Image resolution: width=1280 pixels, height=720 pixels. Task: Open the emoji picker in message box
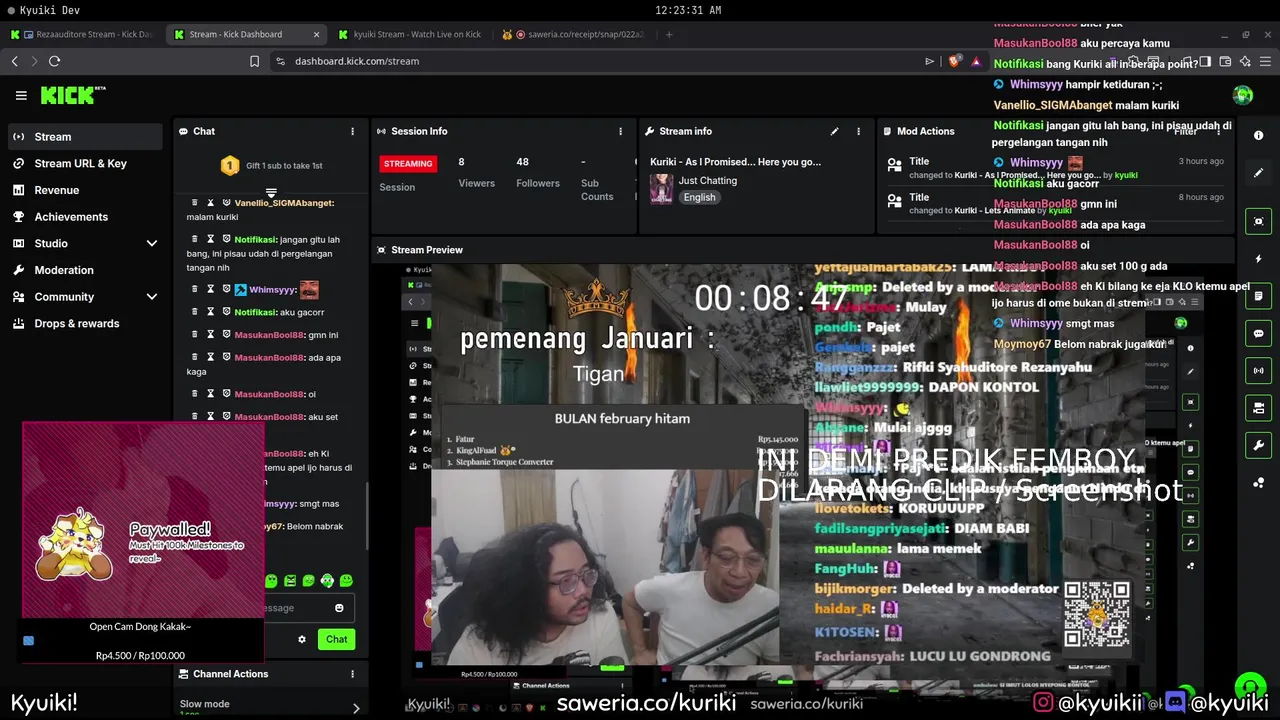click(339, 608)
